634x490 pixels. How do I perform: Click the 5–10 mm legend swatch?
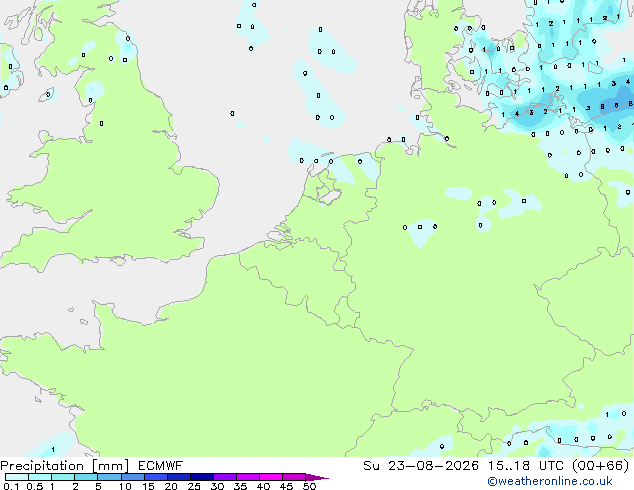(109, 477)
